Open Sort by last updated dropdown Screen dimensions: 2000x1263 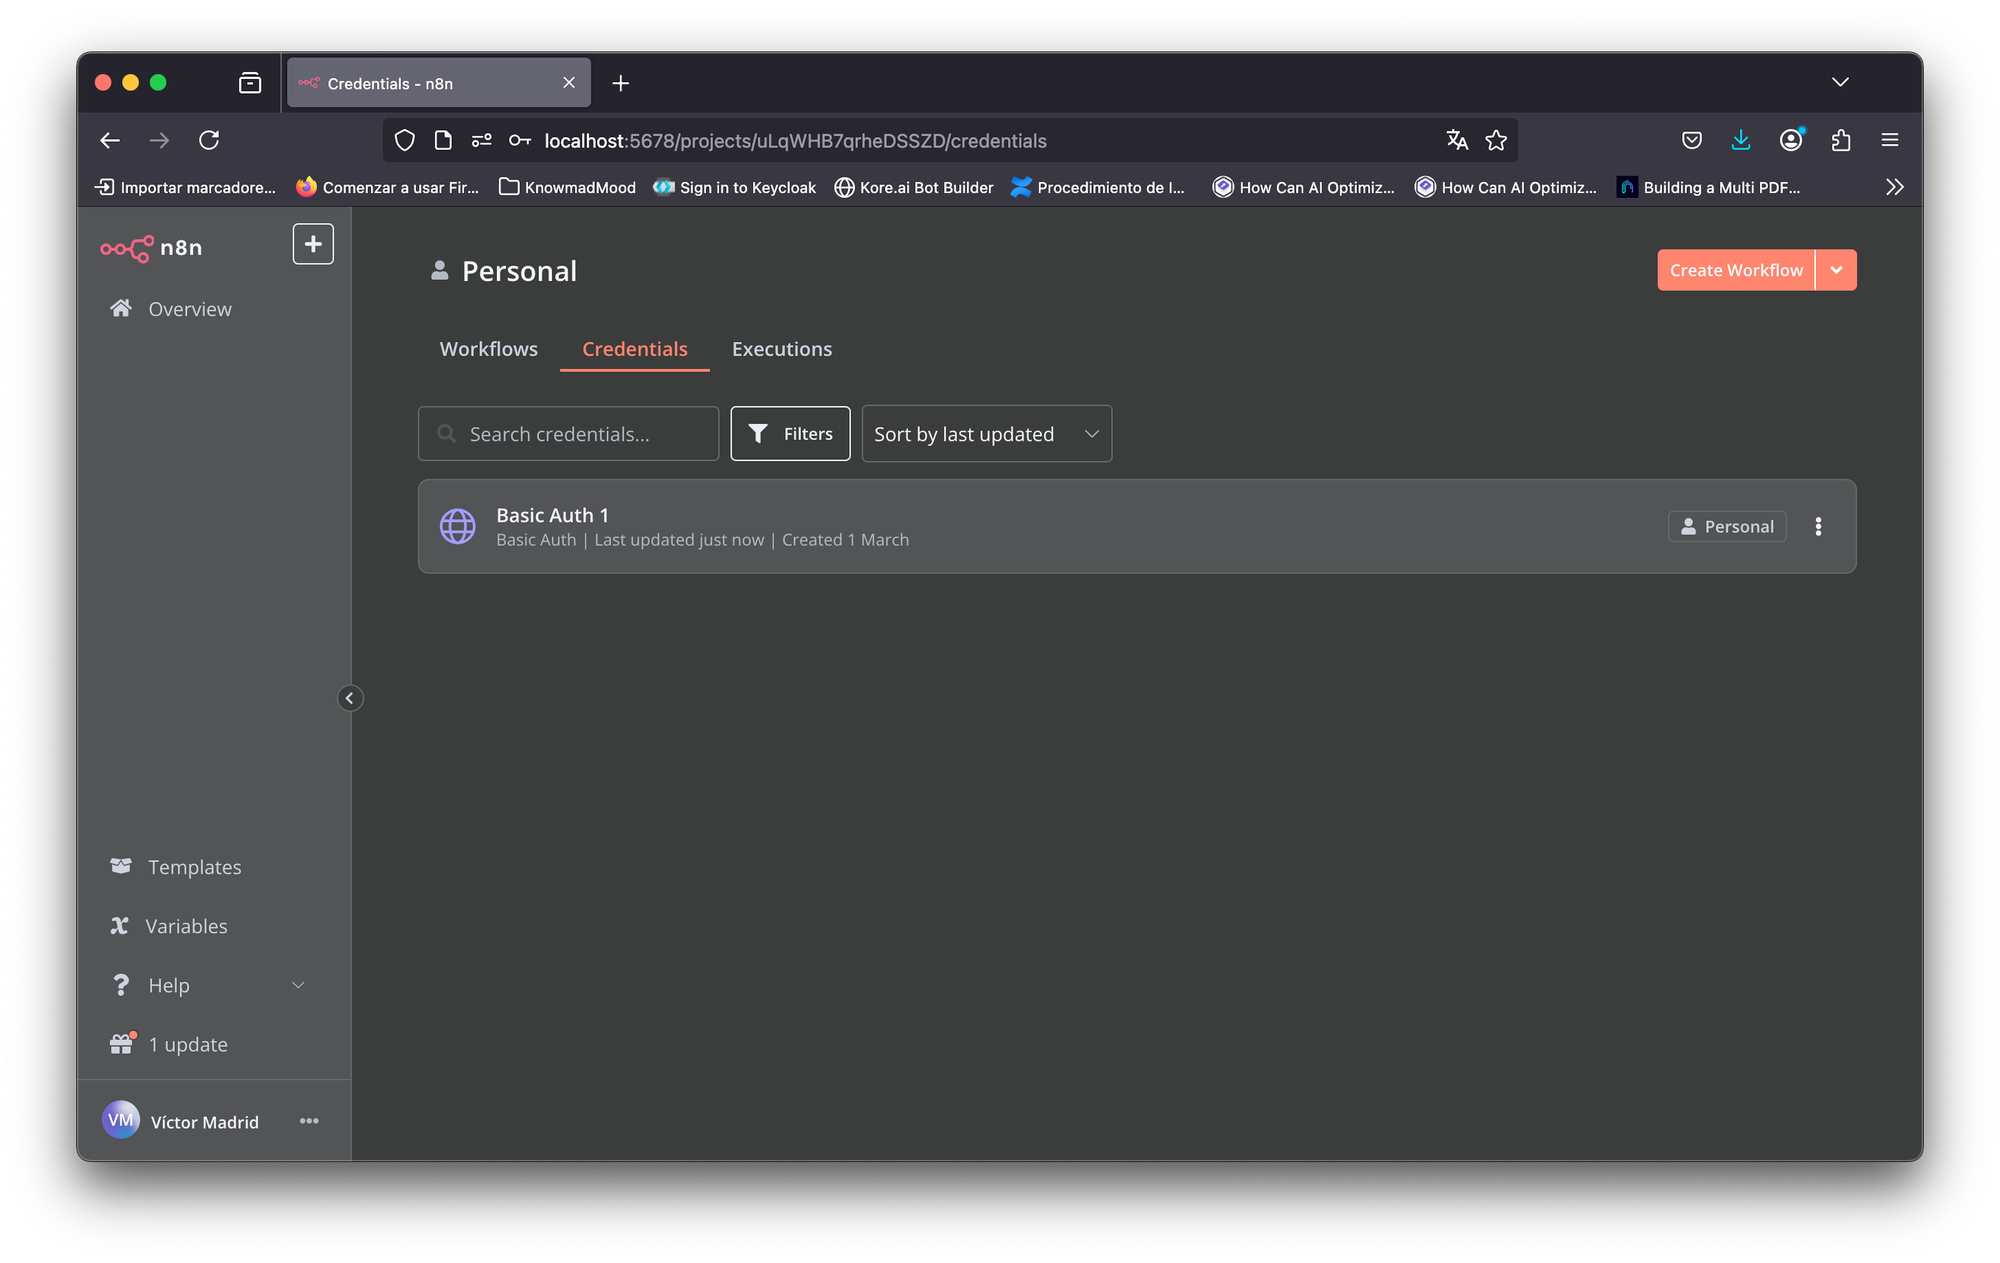tap(986, 434)
